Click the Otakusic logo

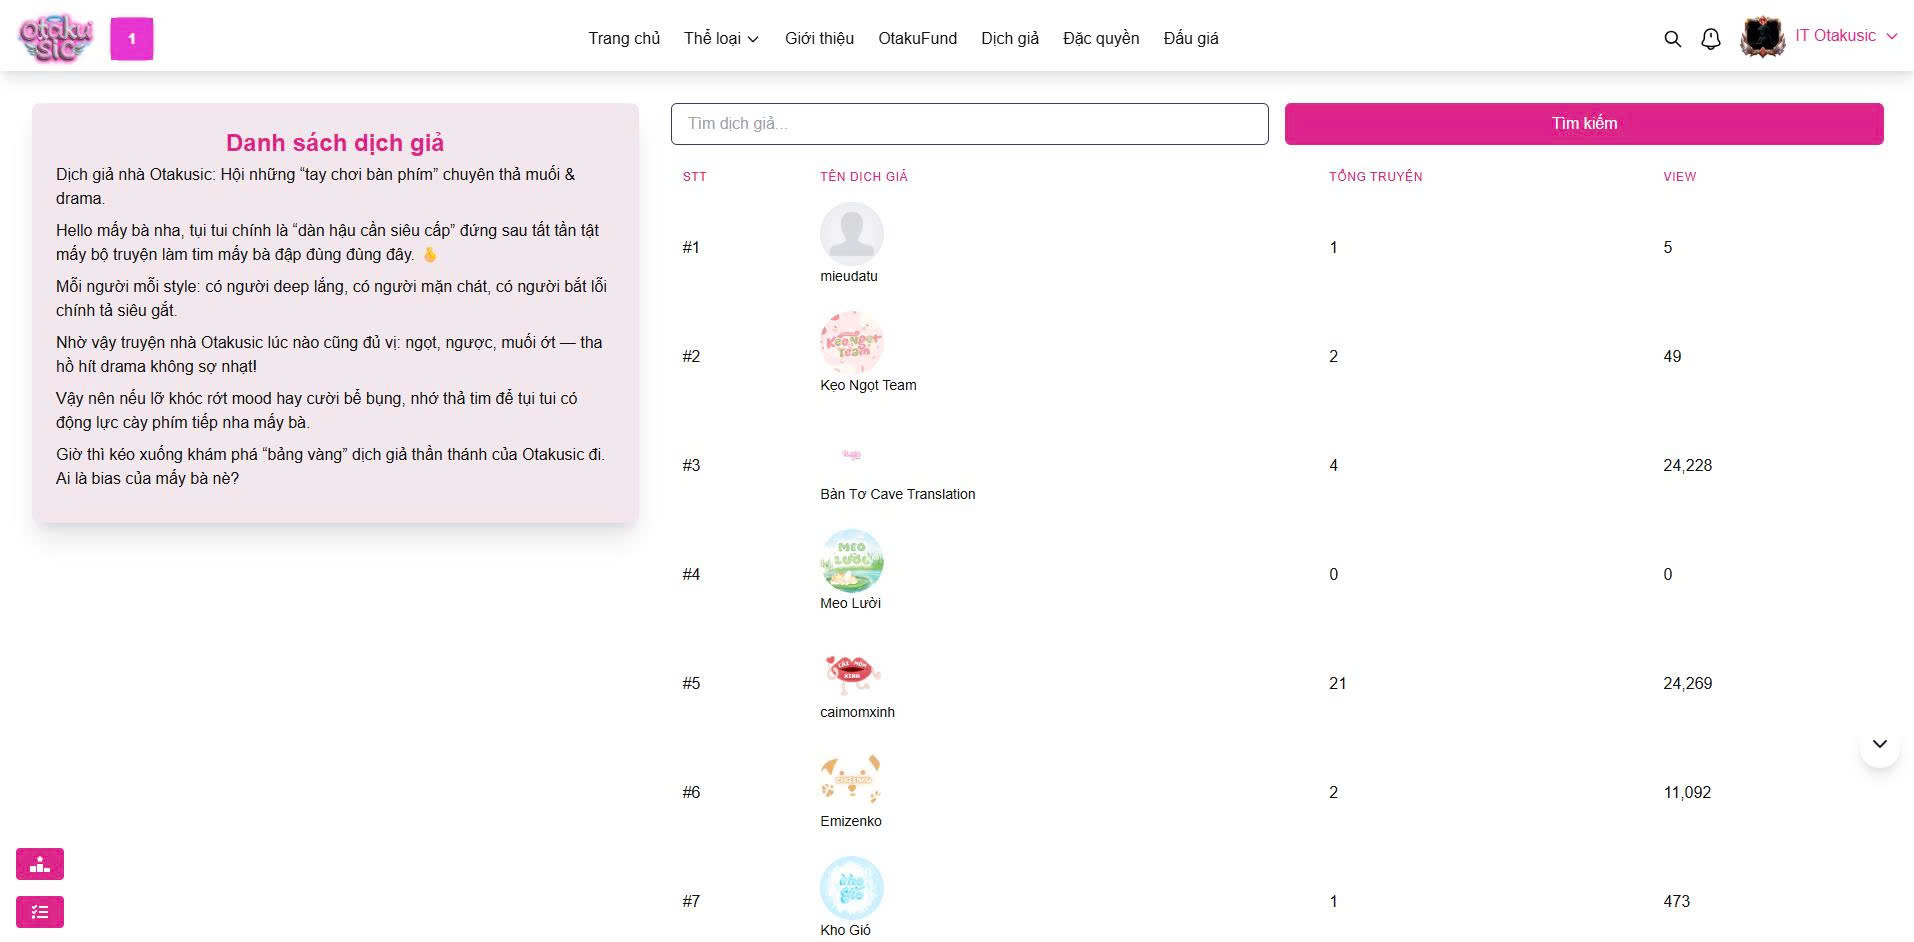coord(55,38)
